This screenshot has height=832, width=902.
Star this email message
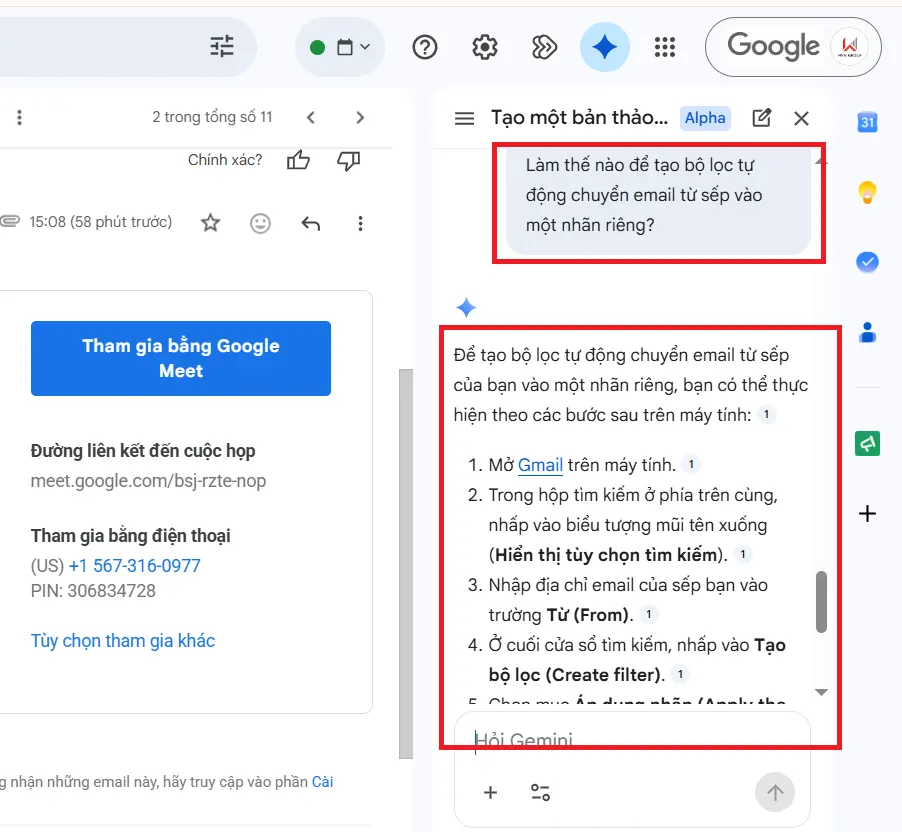pos(211,223)
